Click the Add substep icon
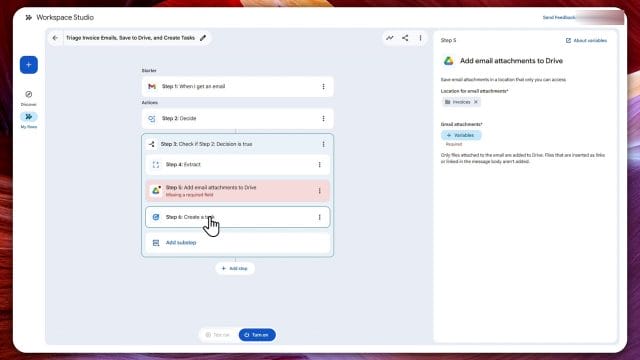This screenshot has height=360, width=640. click(x=156, y=243)
